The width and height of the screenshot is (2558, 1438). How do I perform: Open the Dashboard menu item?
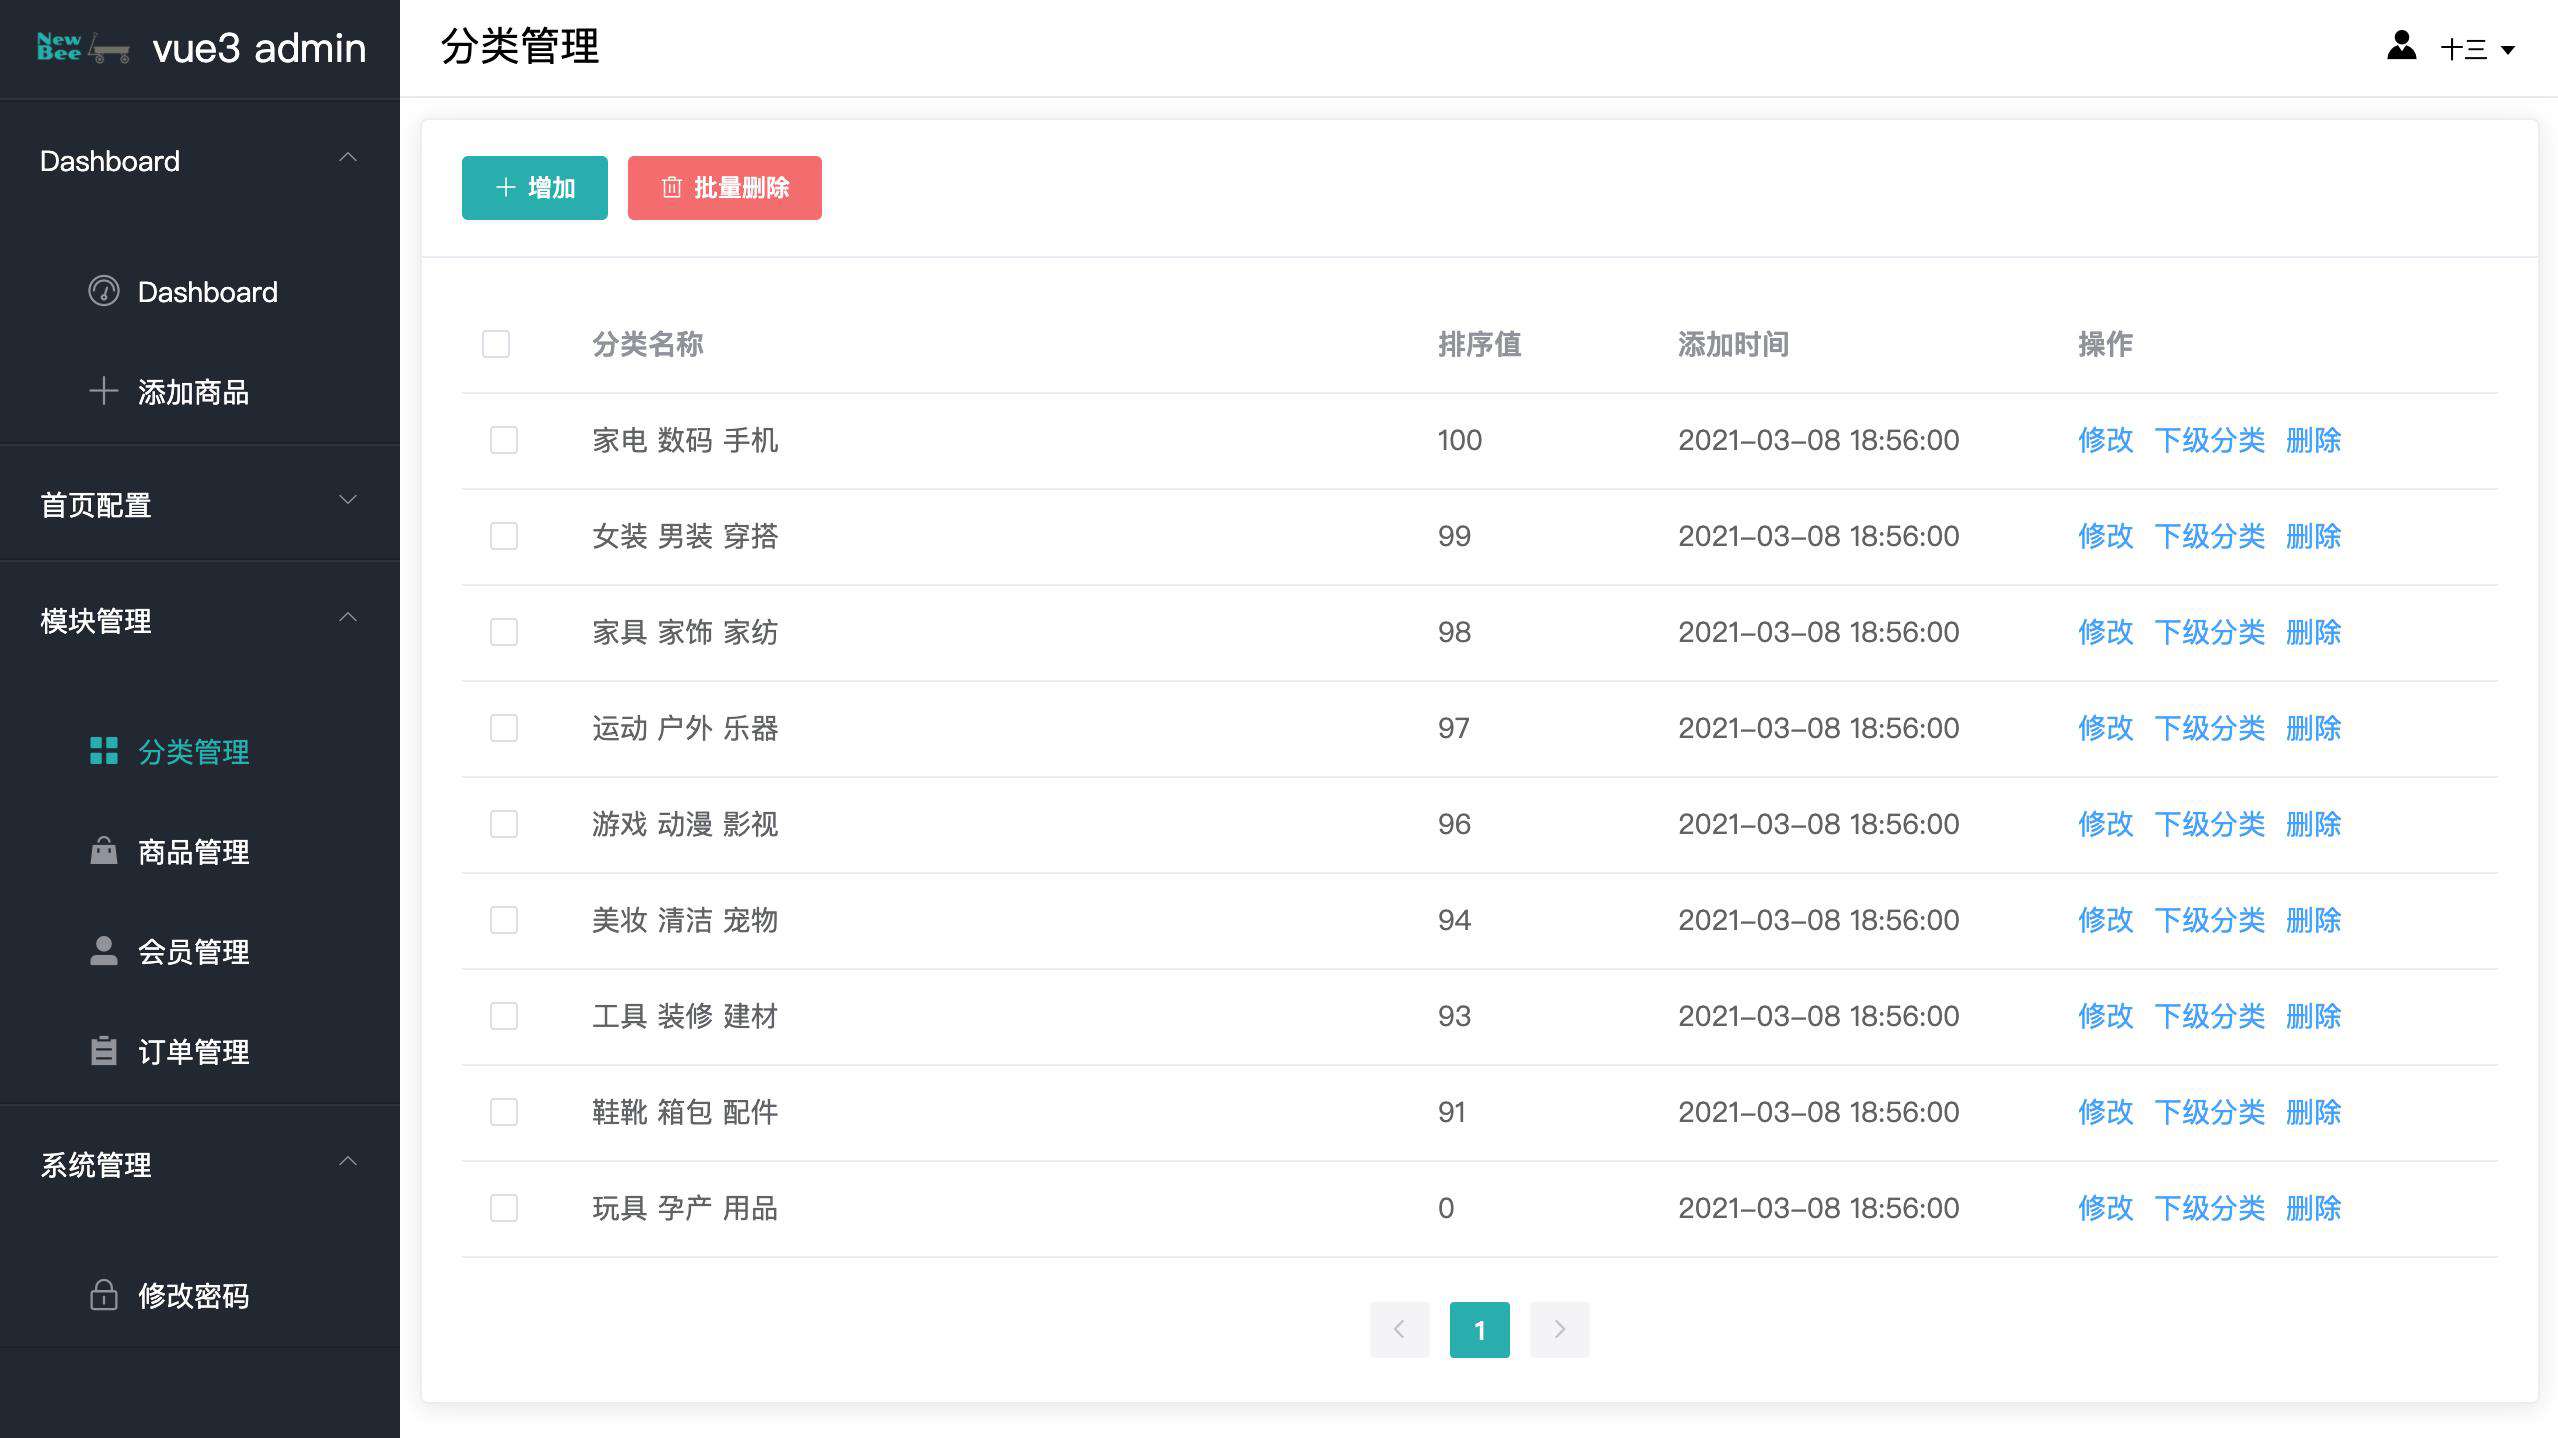200,291
